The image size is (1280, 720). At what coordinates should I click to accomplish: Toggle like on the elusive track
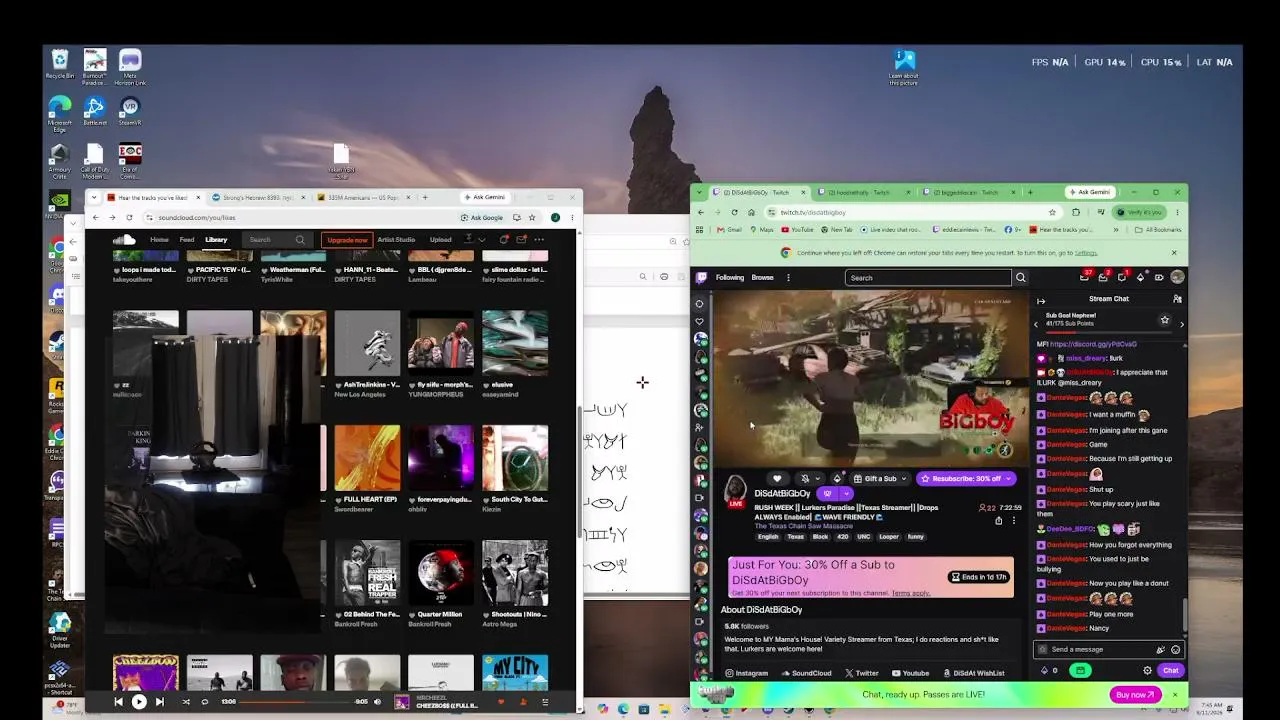[486, 385]
